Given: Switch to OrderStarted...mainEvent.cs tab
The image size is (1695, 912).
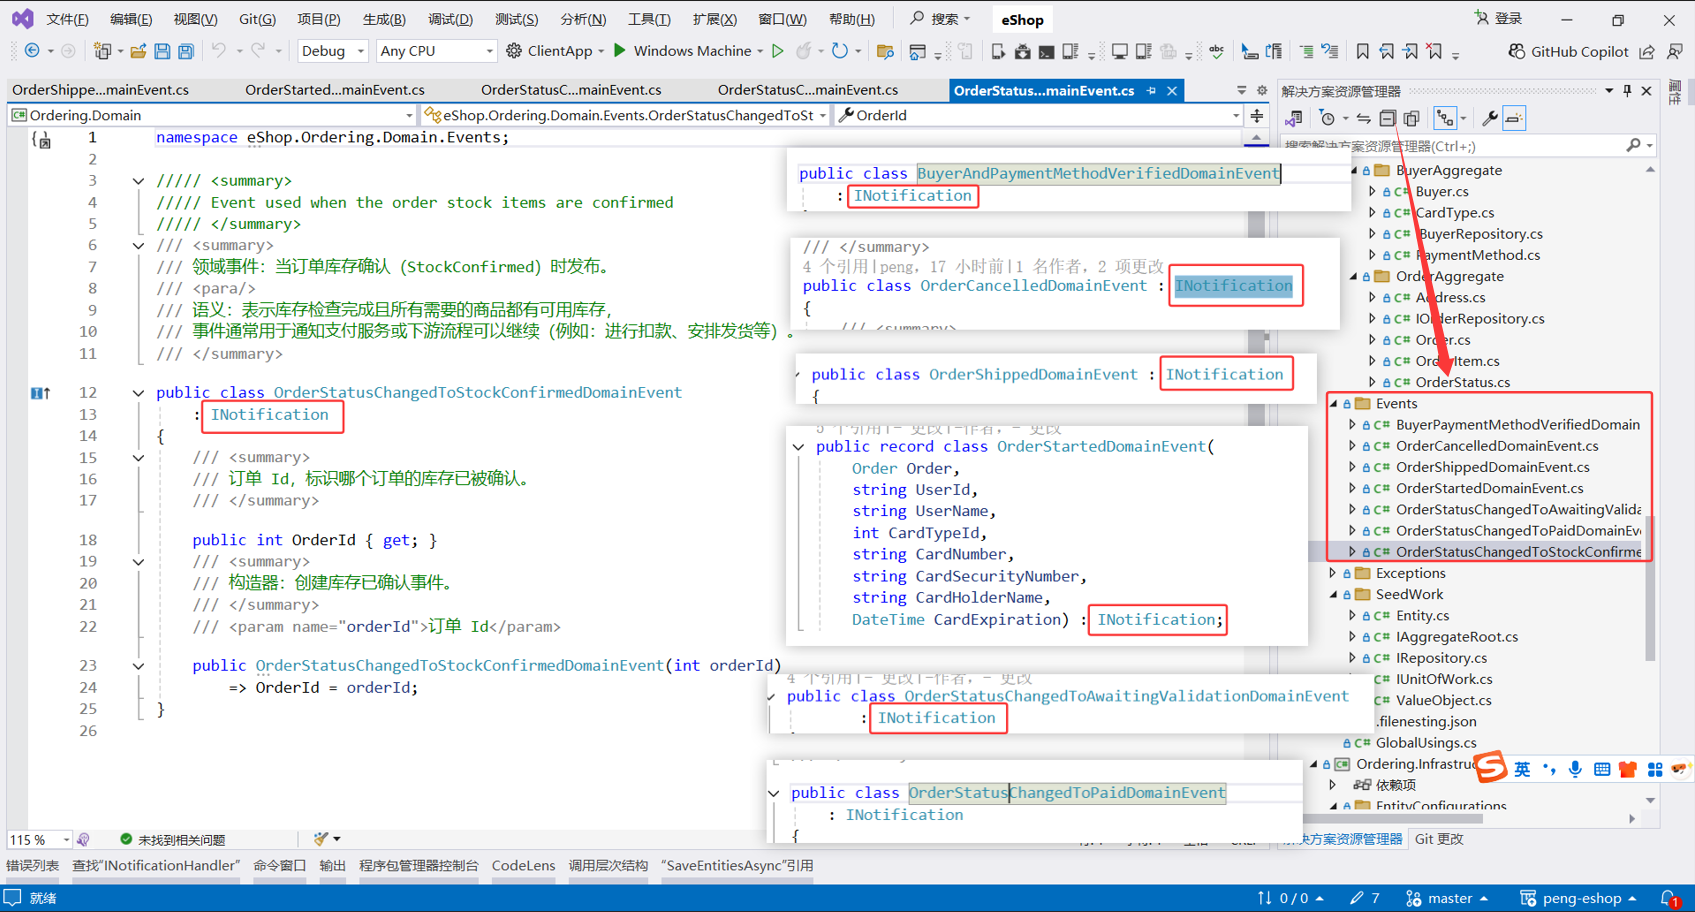Looking at the screenshot, I should [335, 90].
